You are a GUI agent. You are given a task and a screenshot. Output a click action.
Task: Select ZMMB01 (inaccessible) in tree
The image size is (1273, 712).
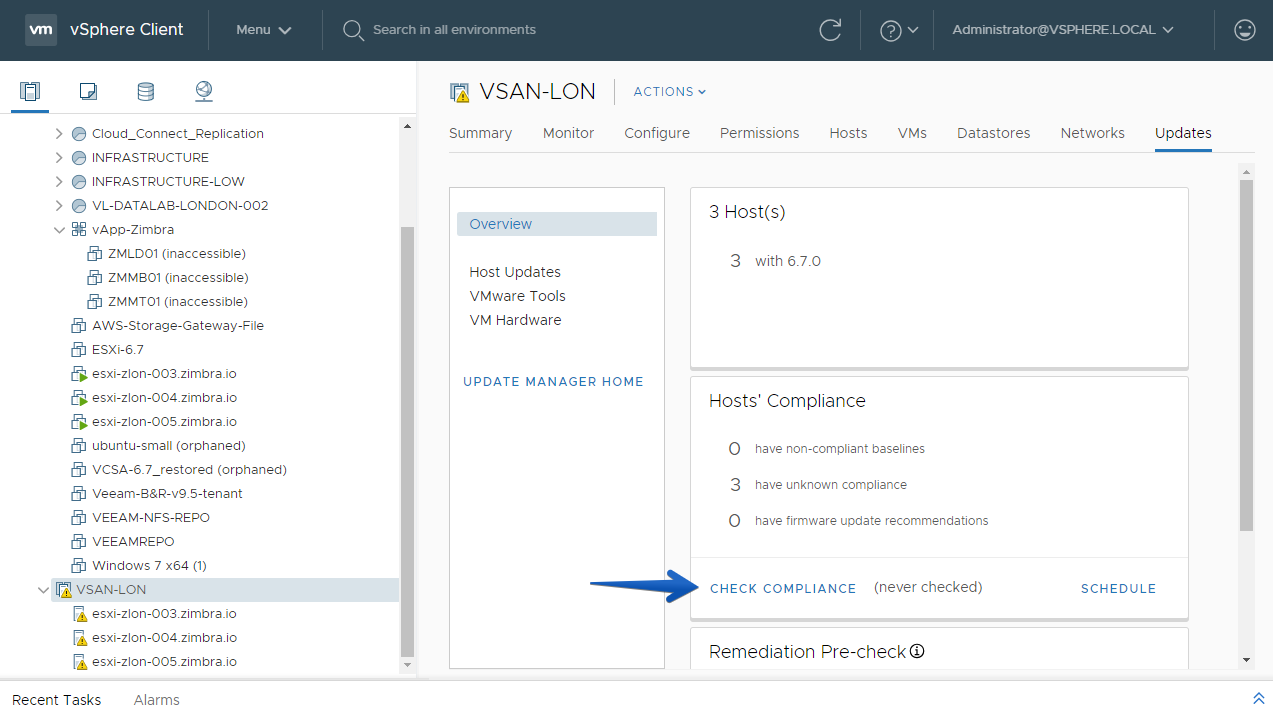178,278
